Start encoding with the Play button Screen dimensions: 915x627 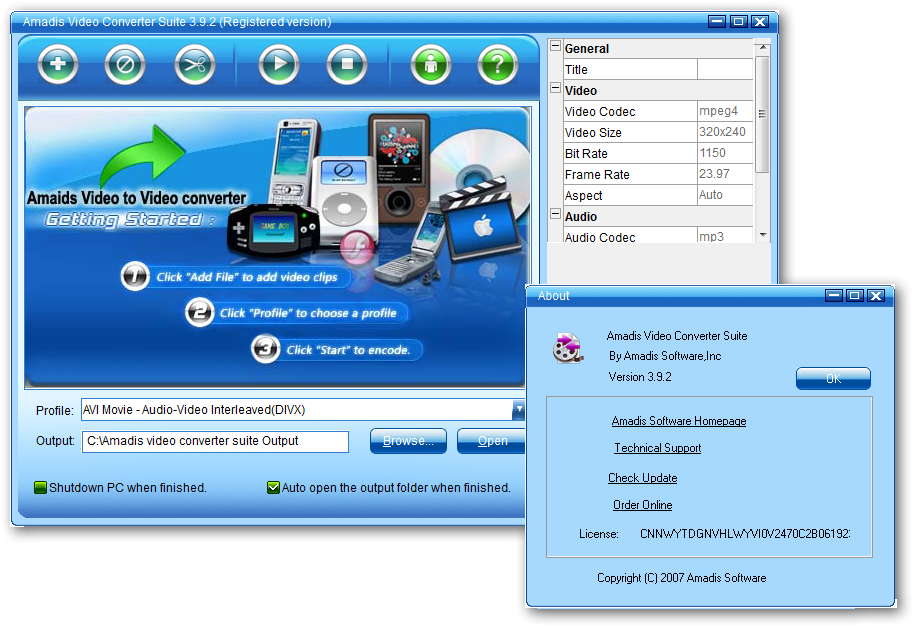(279, 64)
